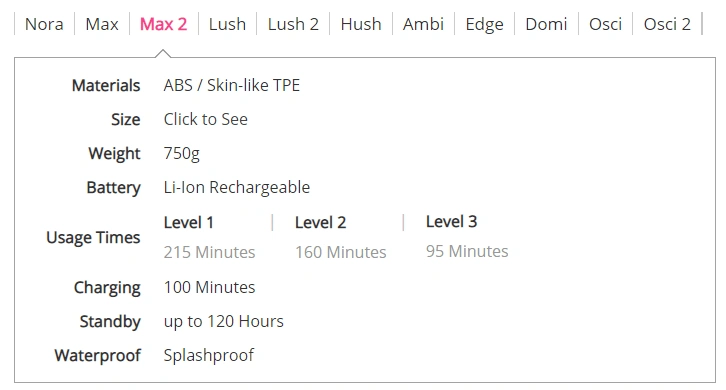This screenshot has width=726, height=390.
Task: Click the Level 1 usage time heading
Action: (188, 223)
